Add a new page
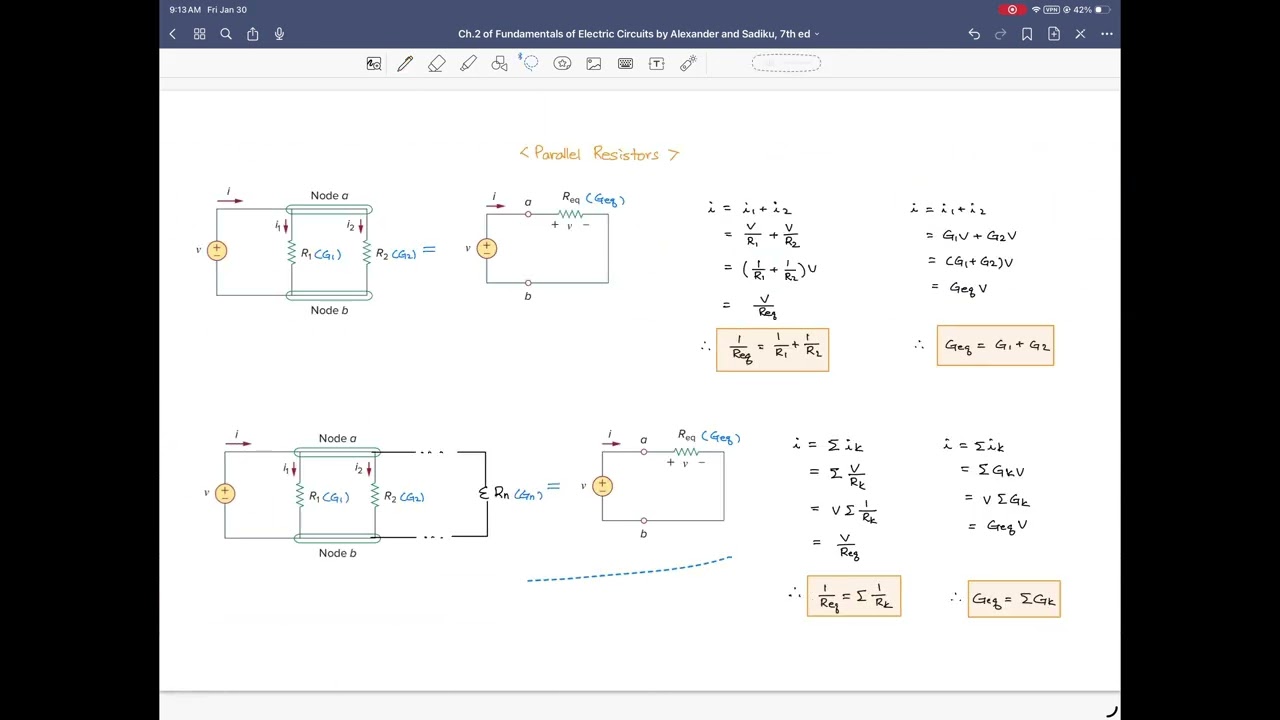This screenshot has width=1280, height=720. [x=1054, y=34]
